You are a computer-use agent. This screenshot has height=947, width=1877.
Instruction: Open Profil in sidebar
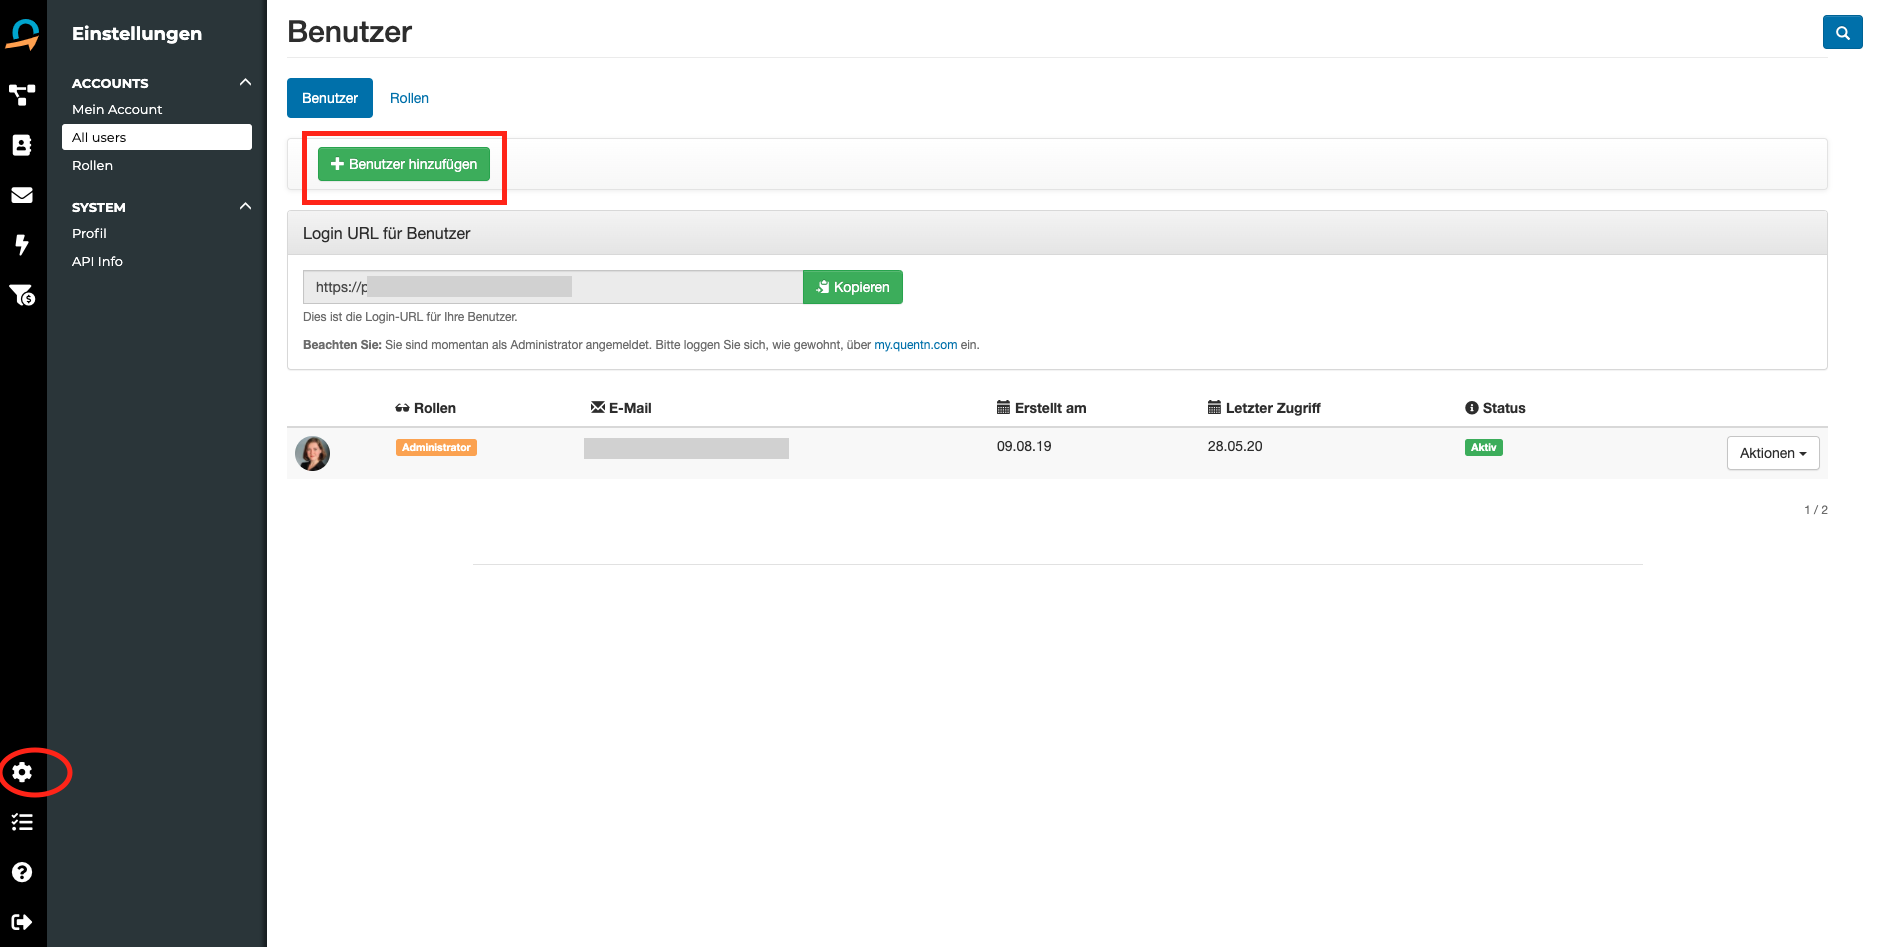point(89,233)
